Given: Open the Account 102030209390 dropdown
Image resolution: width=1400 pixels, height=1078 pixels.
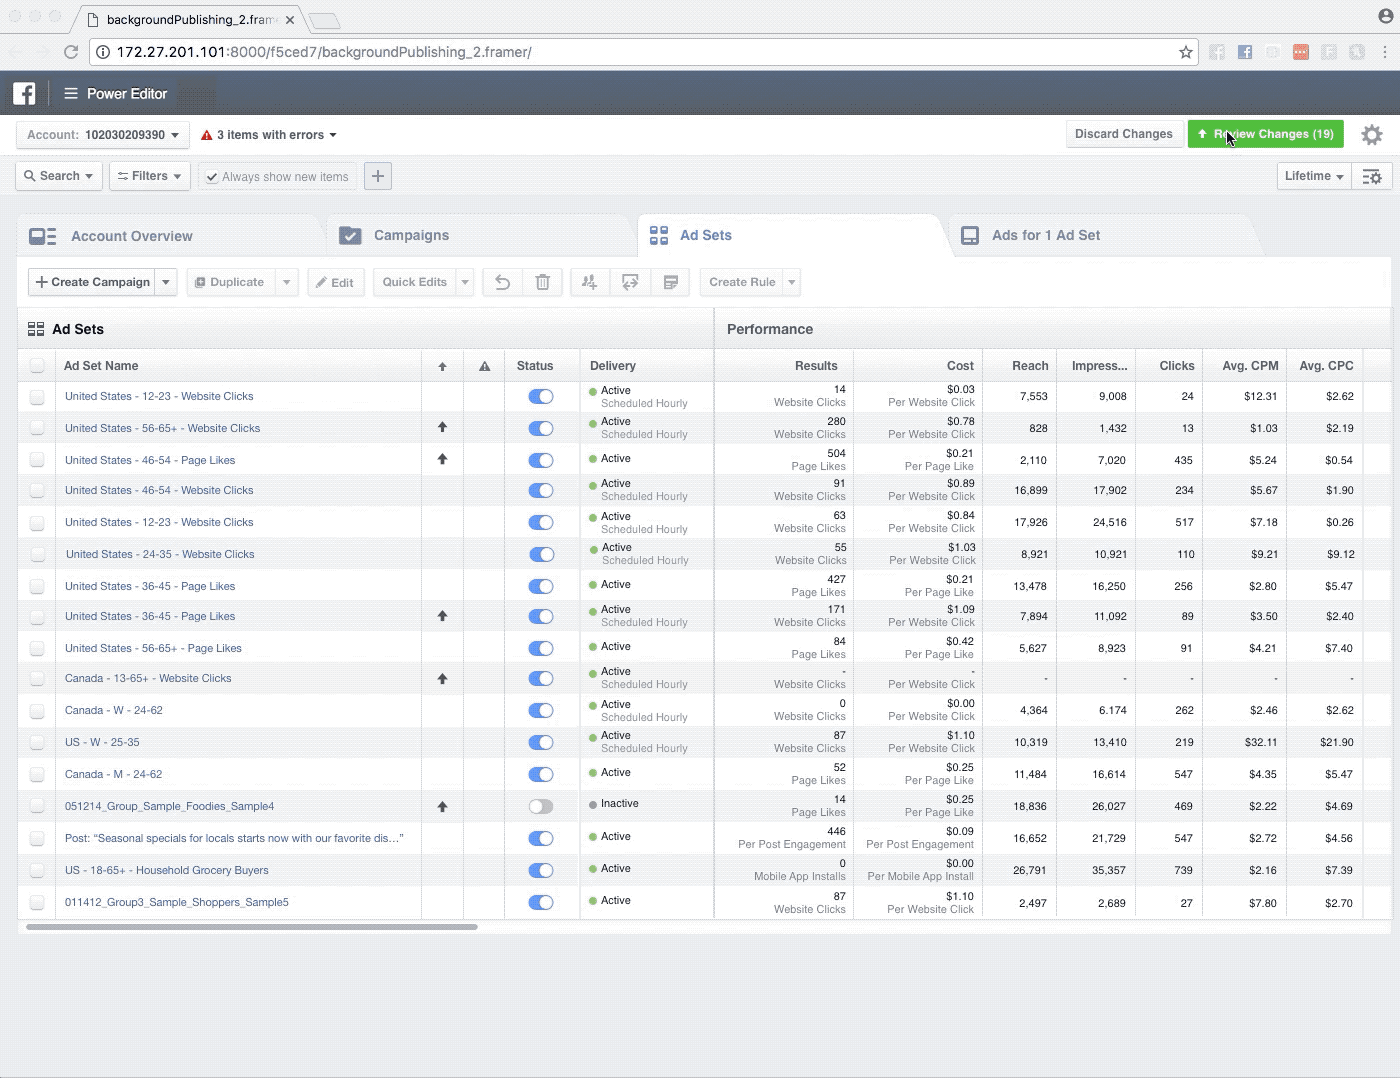Looking at the screenshot, I should [x=102, y=135].
